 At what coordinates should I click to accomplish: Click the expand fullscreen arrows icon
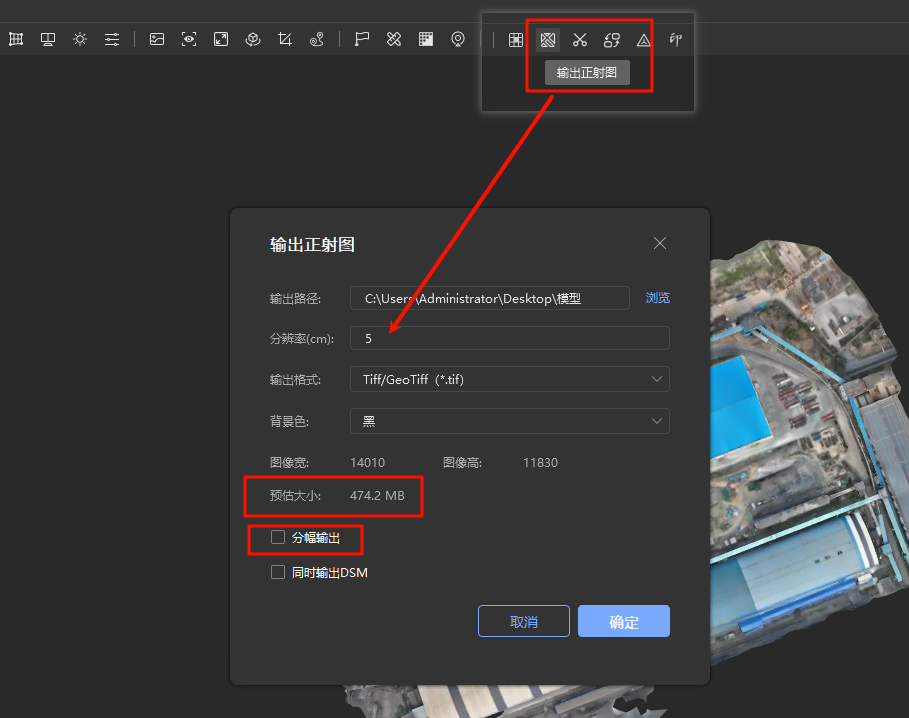(x=221, y=39)
